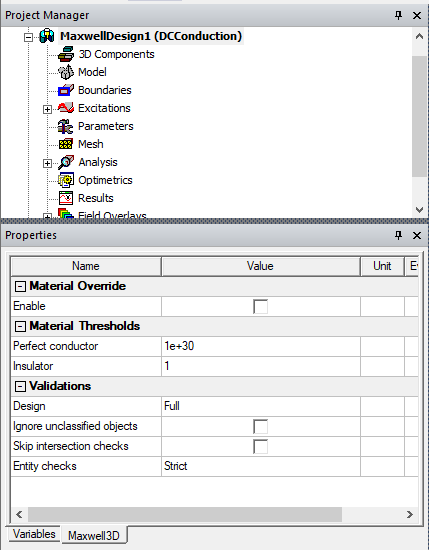The width and height of the screenshot is (429, 550).
Task: Select the Parameters tree item
Action: [x=106, y=126]
